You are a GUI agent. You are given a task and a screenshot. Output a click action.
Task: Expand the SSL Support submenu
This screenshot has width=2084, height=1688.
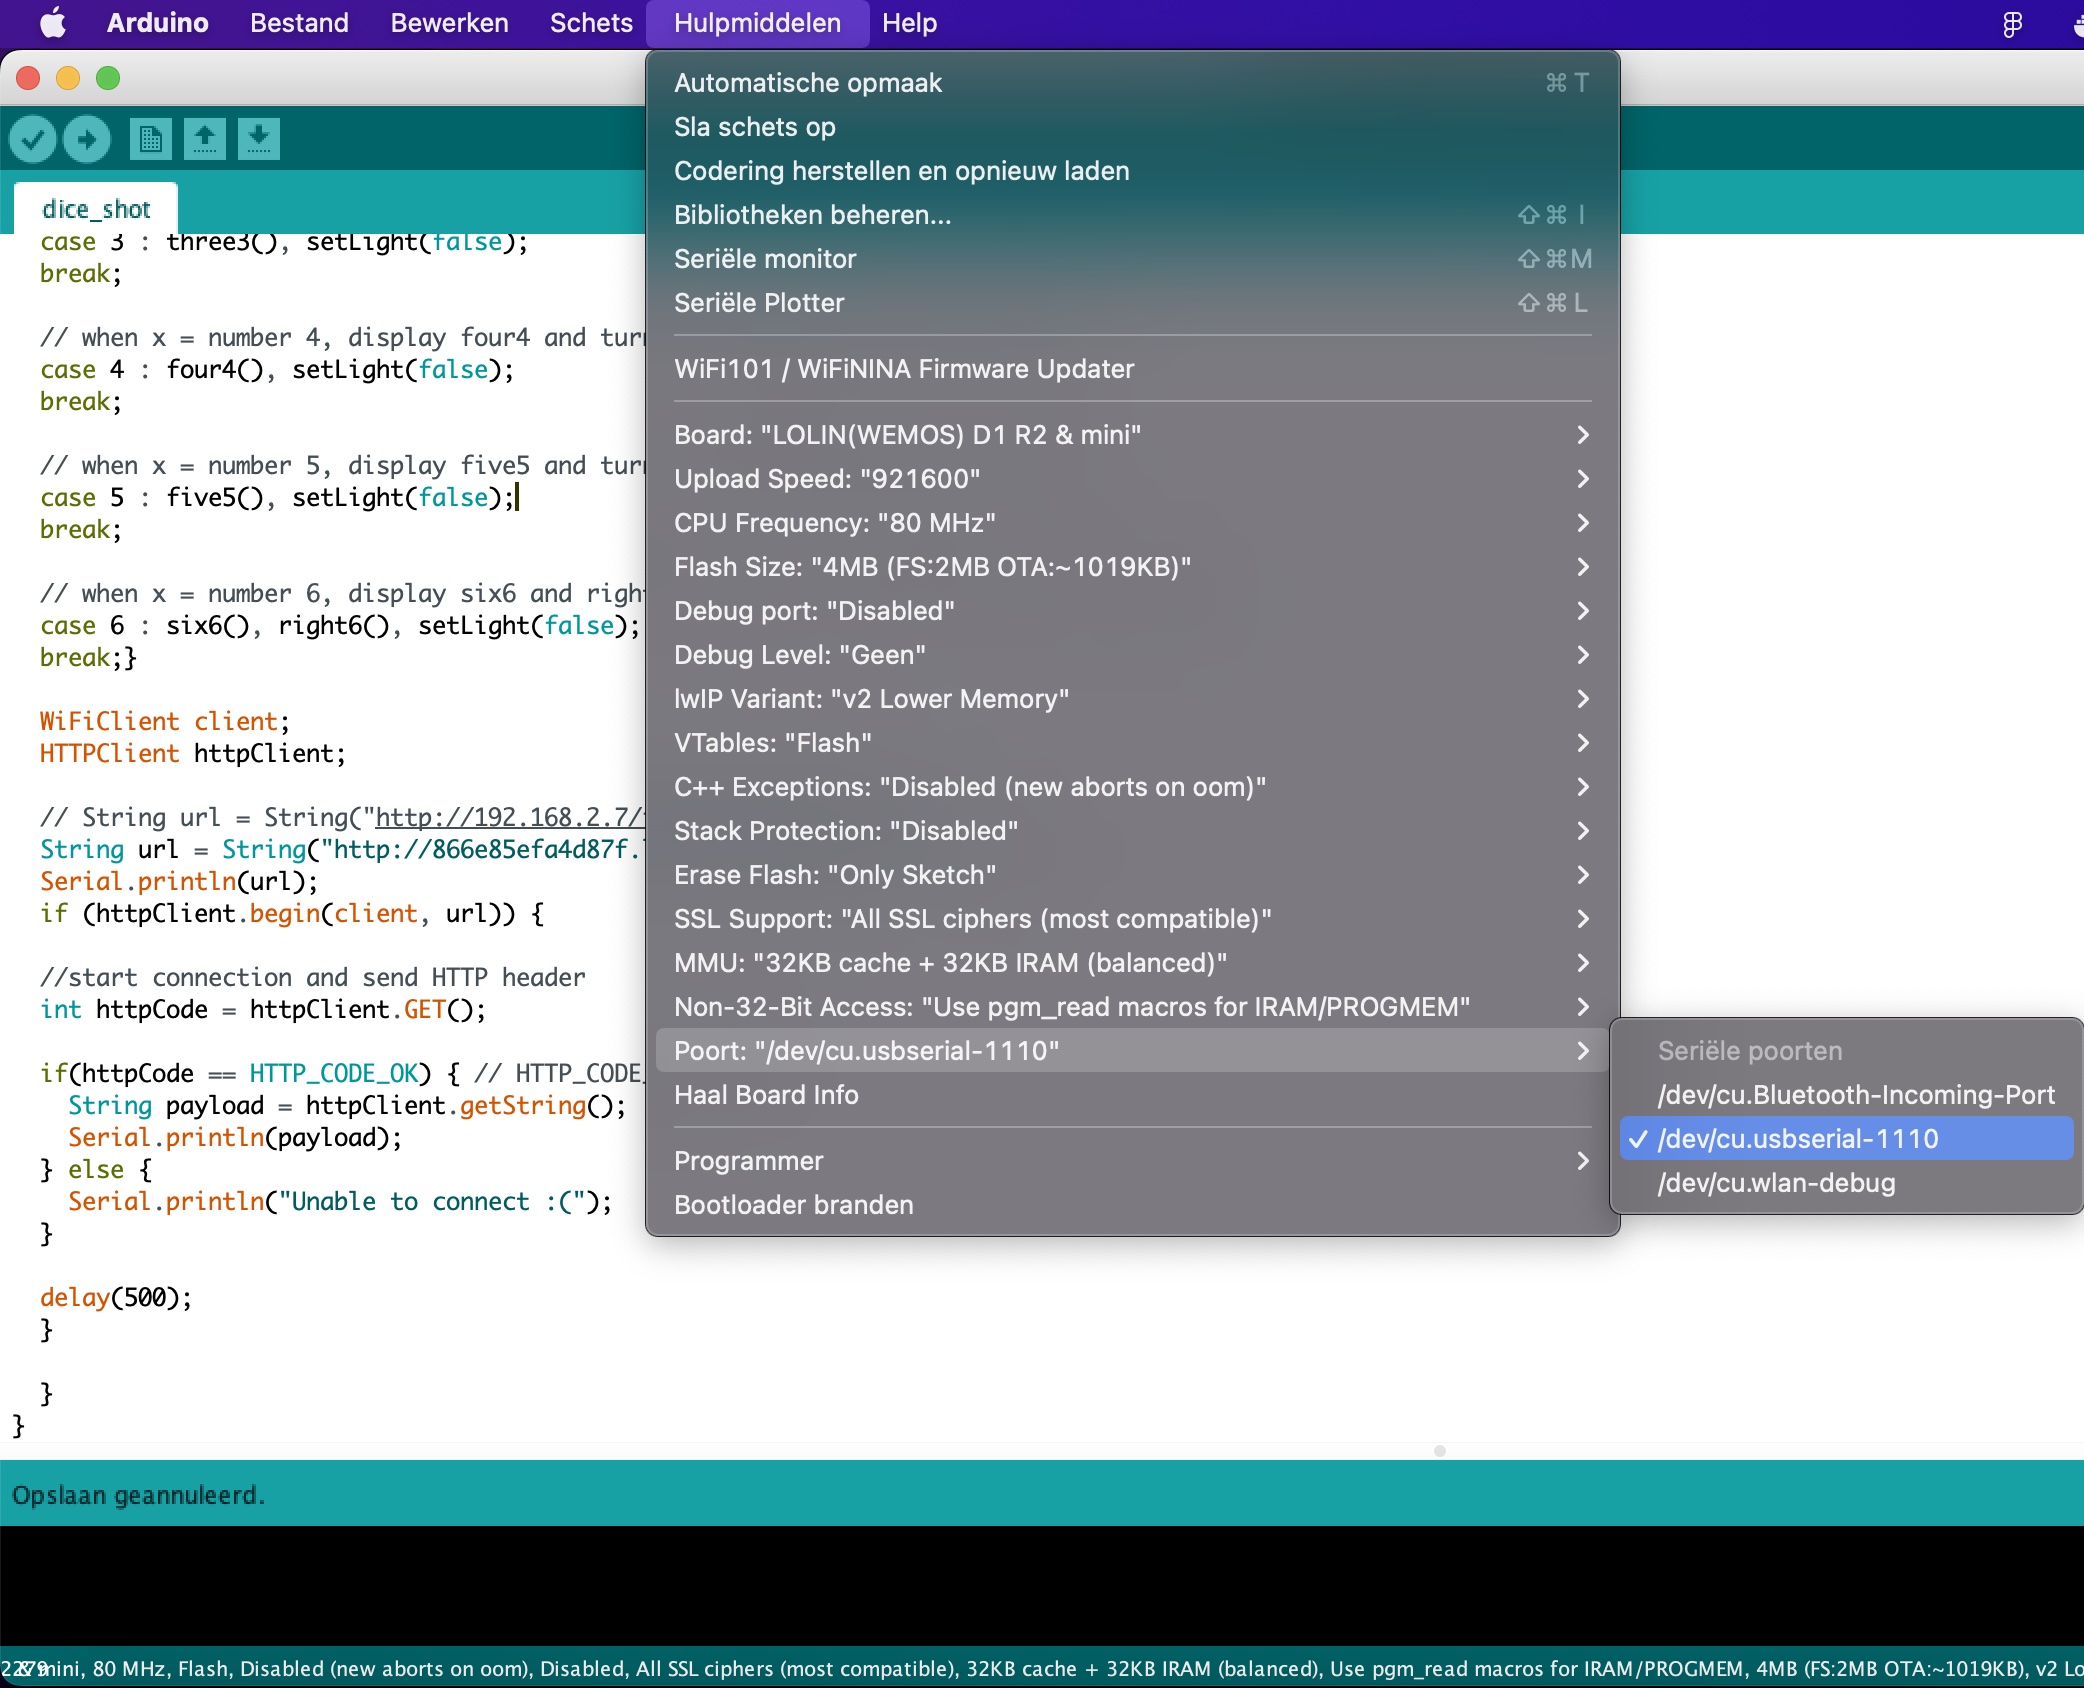1132,919
